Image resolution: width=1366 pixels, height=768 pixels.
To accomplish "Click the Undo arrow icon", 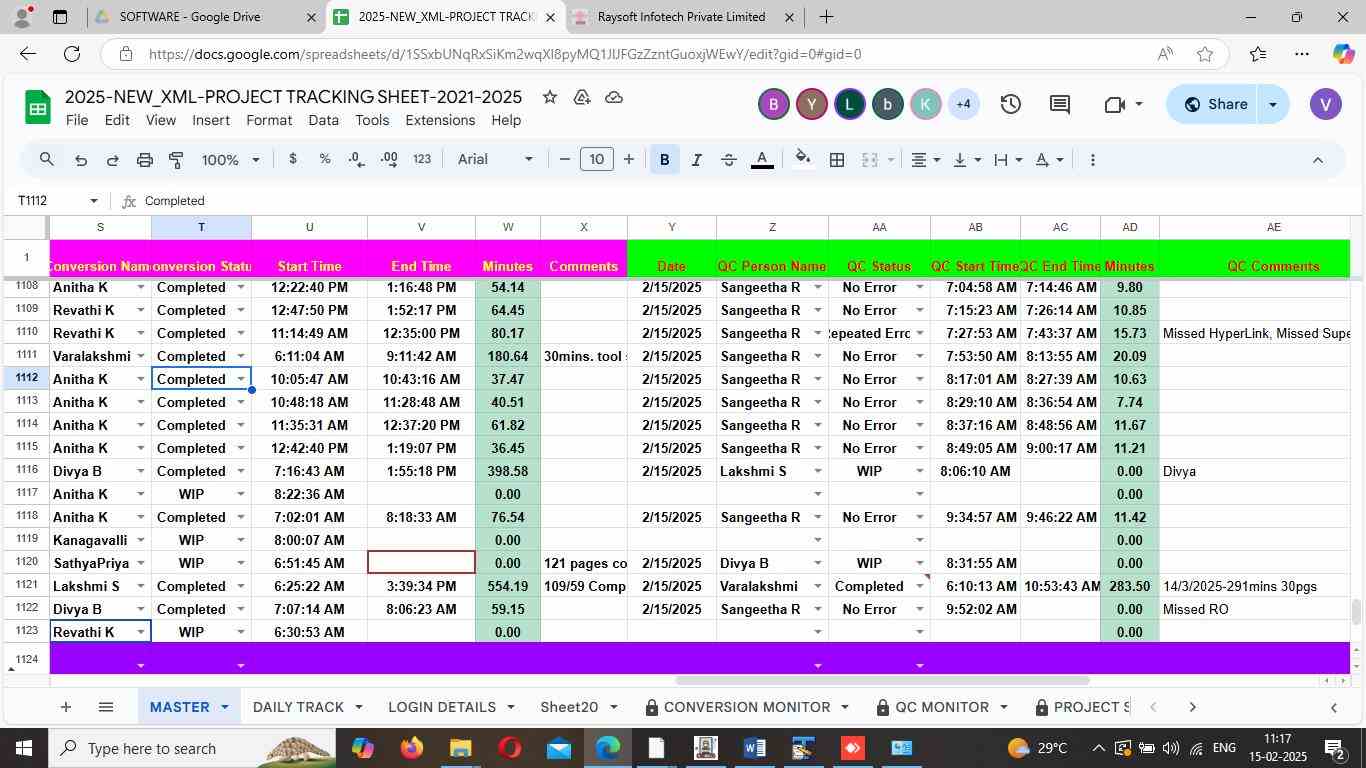I will tap(81, 160).
